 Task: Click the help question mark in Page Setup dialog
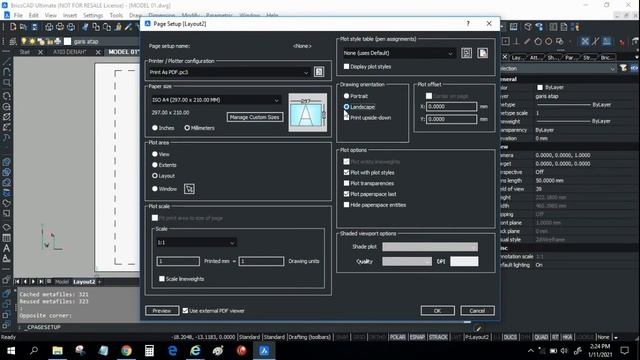tap(468, 24)
